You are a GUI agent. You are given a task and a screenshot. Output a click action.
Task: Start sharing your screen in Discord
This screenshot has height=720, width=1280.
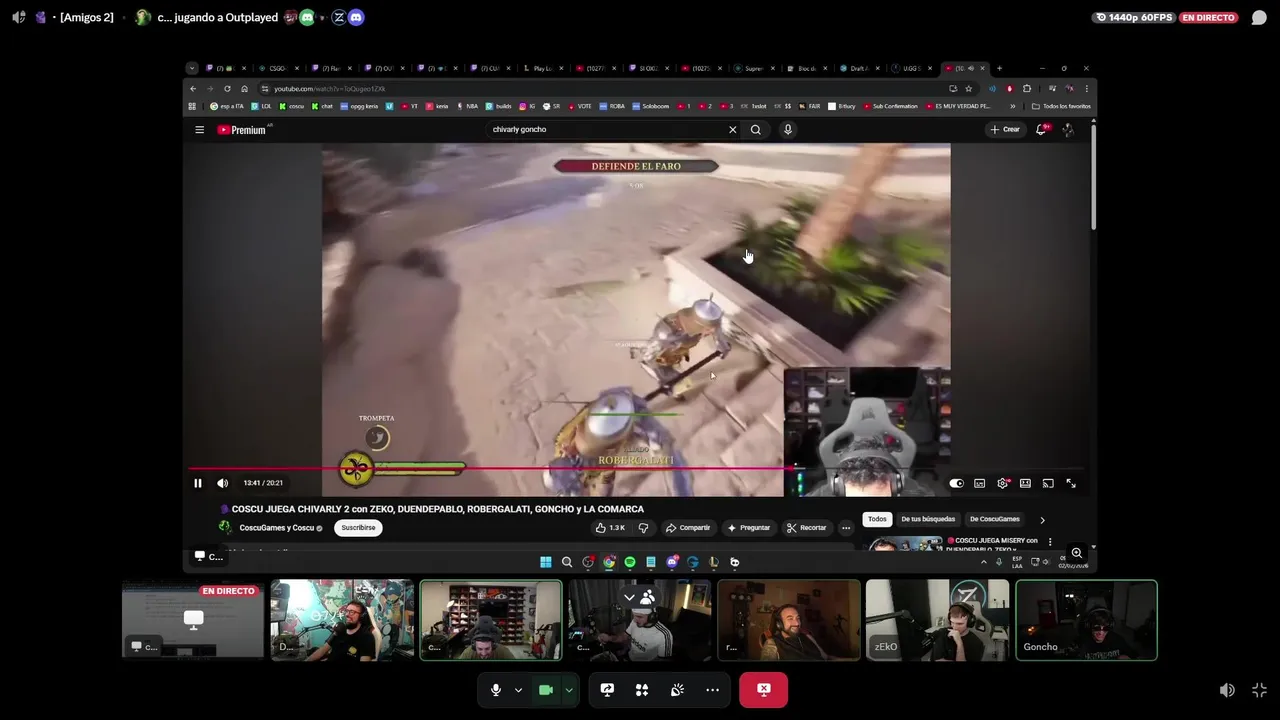point(607,690)
